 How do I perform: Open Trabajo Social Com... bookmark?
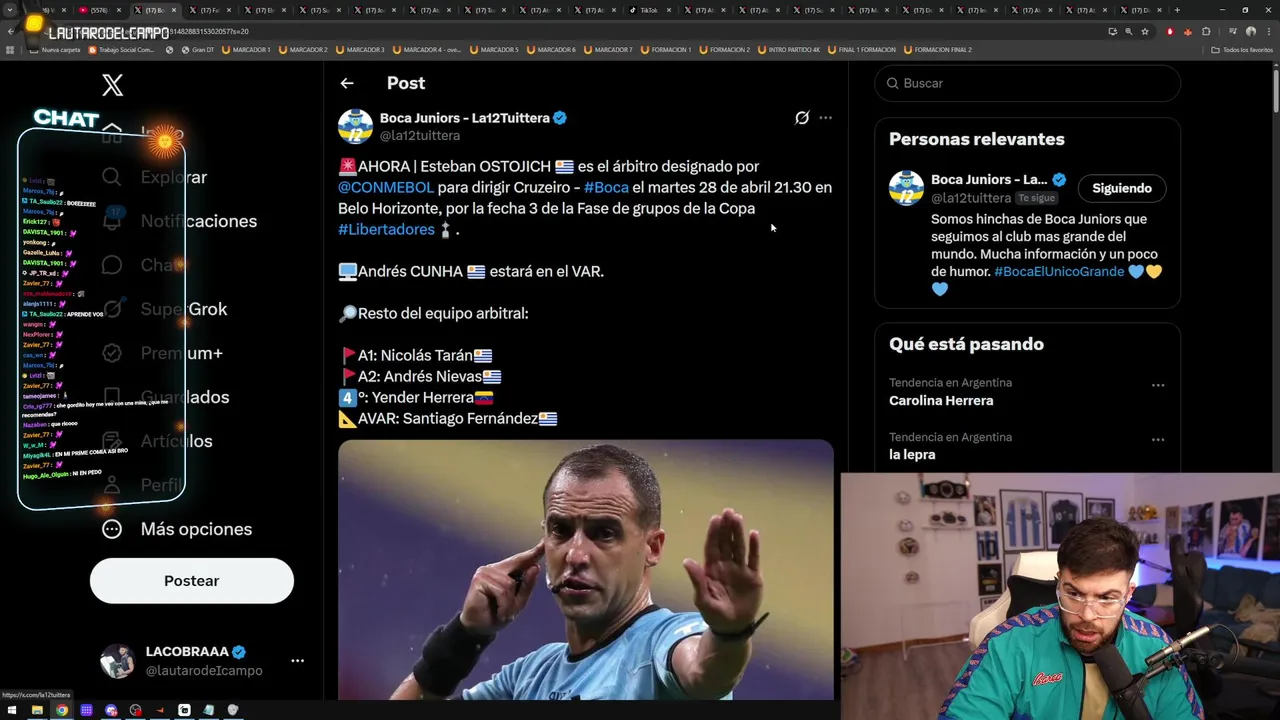122,49
